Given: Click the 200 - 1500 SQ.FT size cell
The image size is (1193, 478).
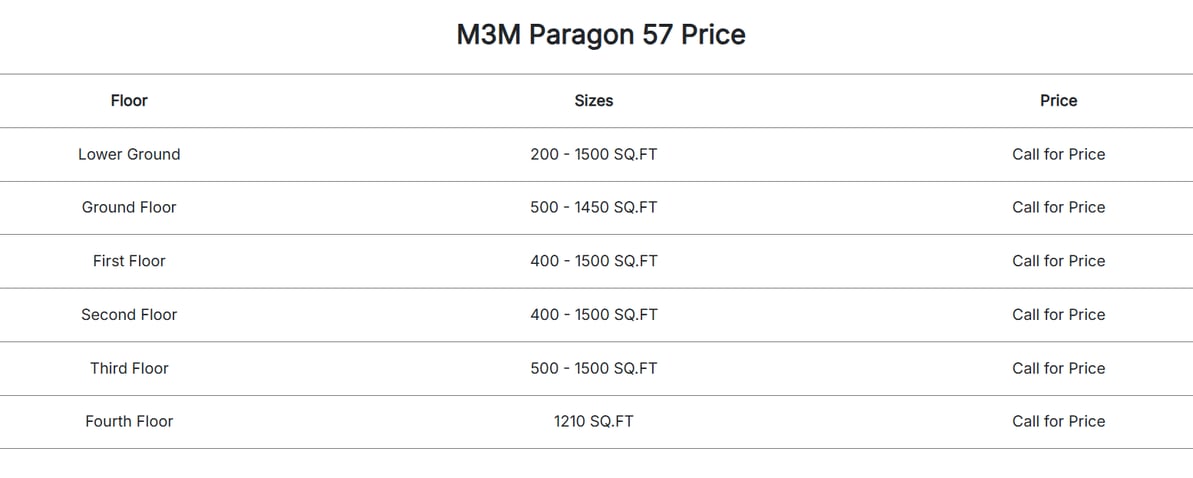Looking at the screenshot, I should coord(593,155).
